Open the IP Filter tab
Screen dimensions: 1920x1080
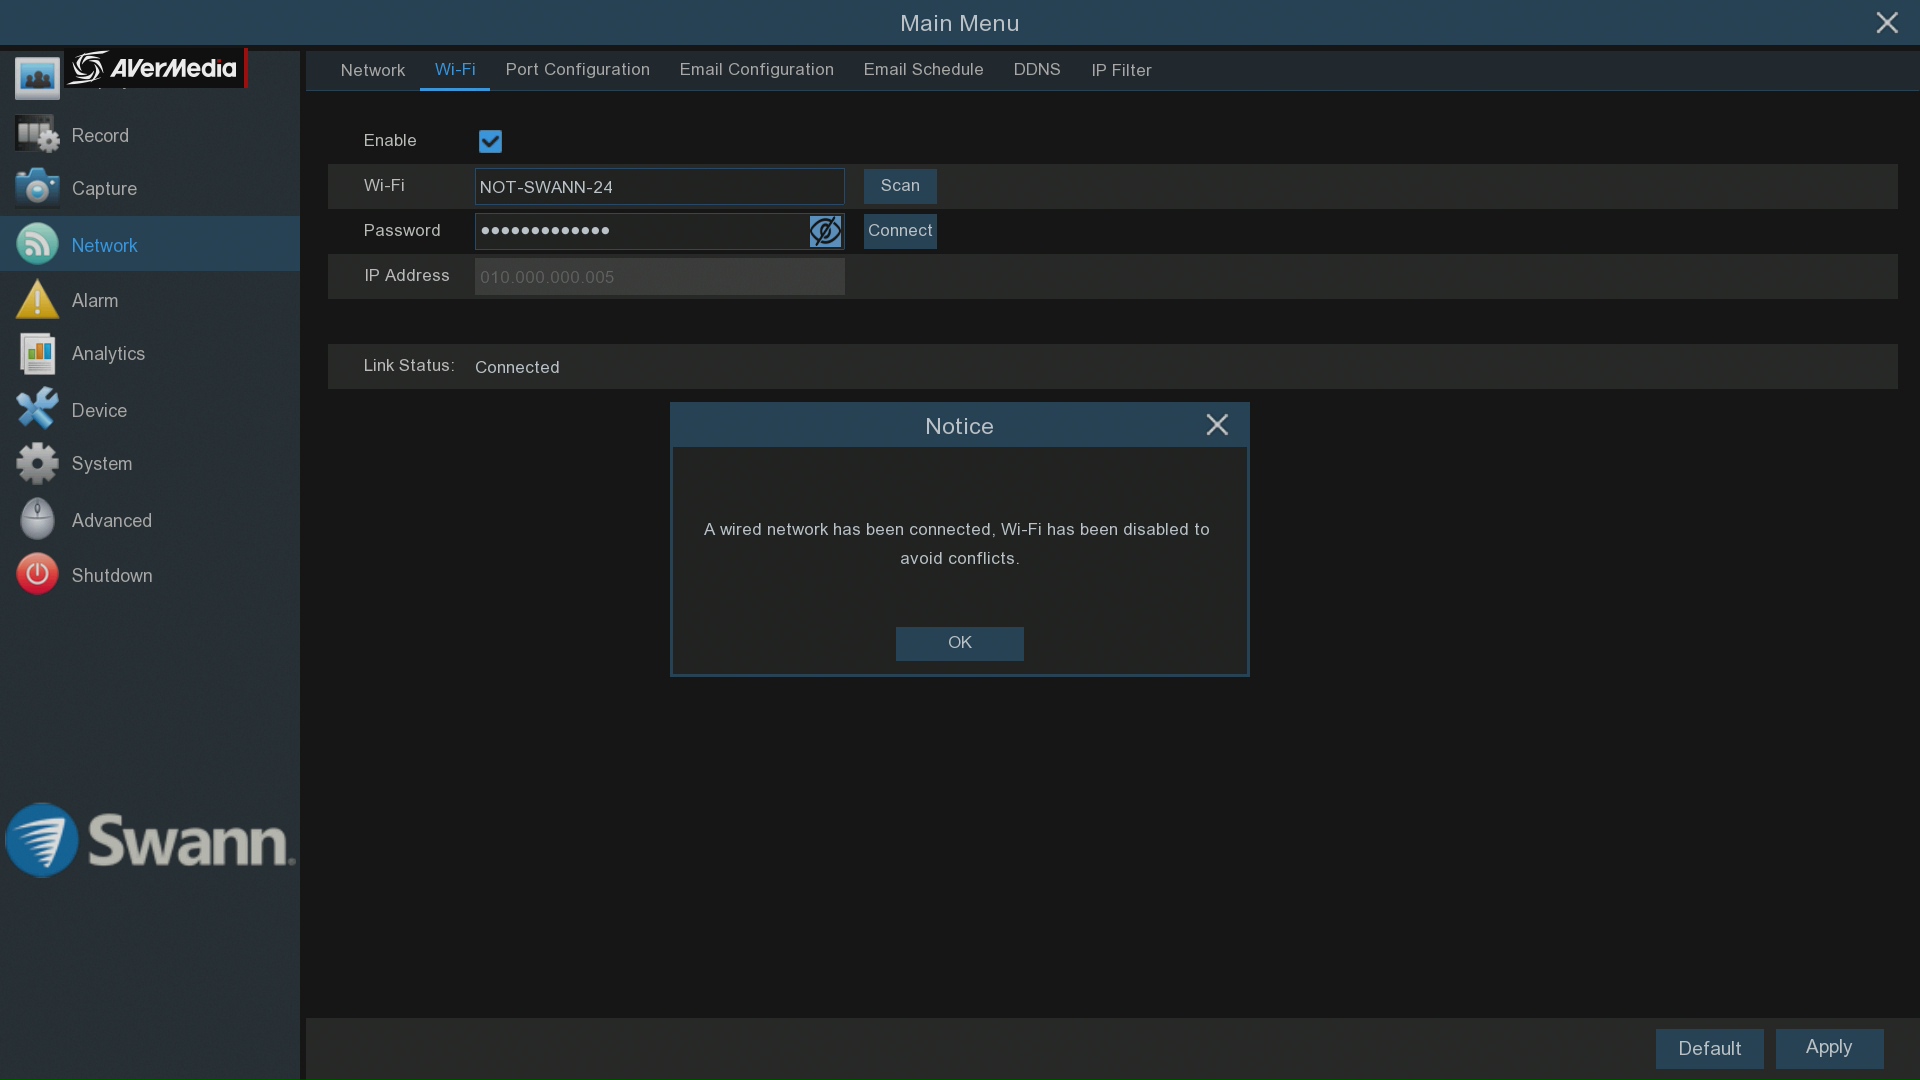(x=1121, y=70)
